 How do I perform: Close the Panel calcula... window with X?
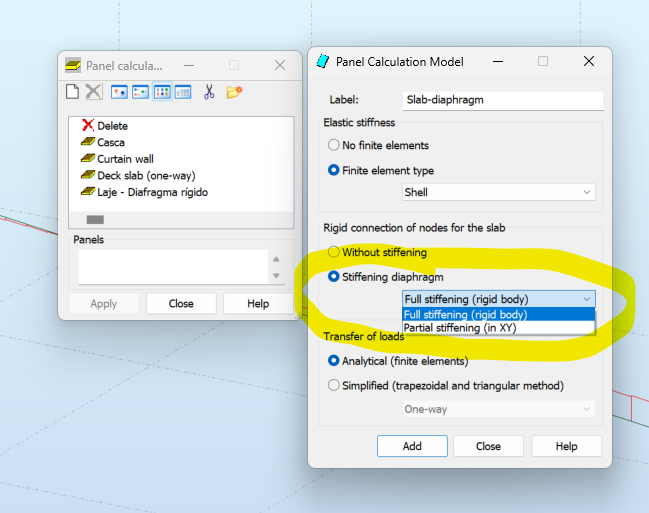(x=280, y=65)
